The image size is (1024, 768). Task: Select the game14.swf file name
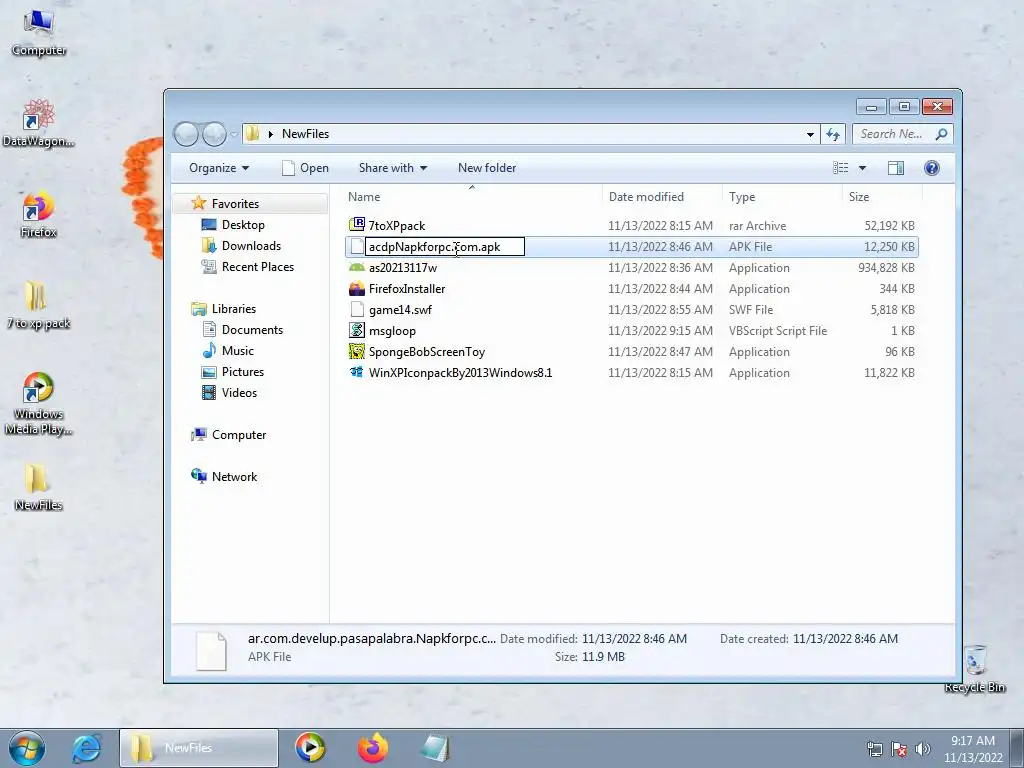pos(400,310)
